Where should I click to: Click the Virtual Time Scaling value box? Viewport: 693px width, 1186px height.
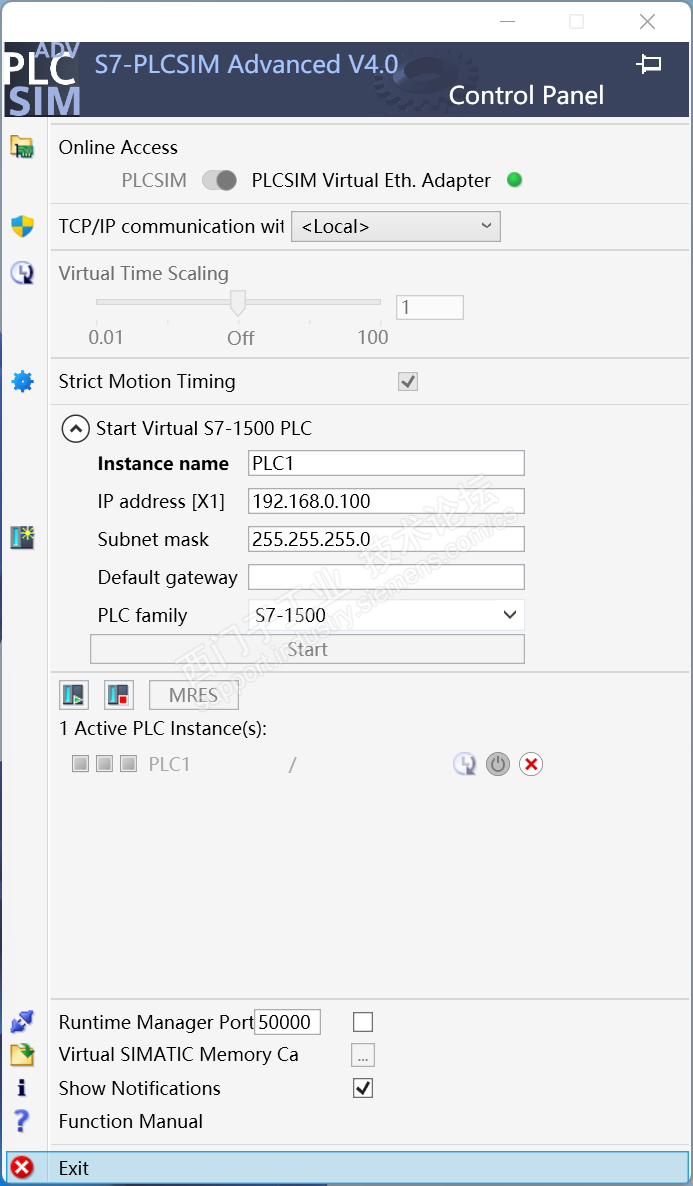(430, 307)
